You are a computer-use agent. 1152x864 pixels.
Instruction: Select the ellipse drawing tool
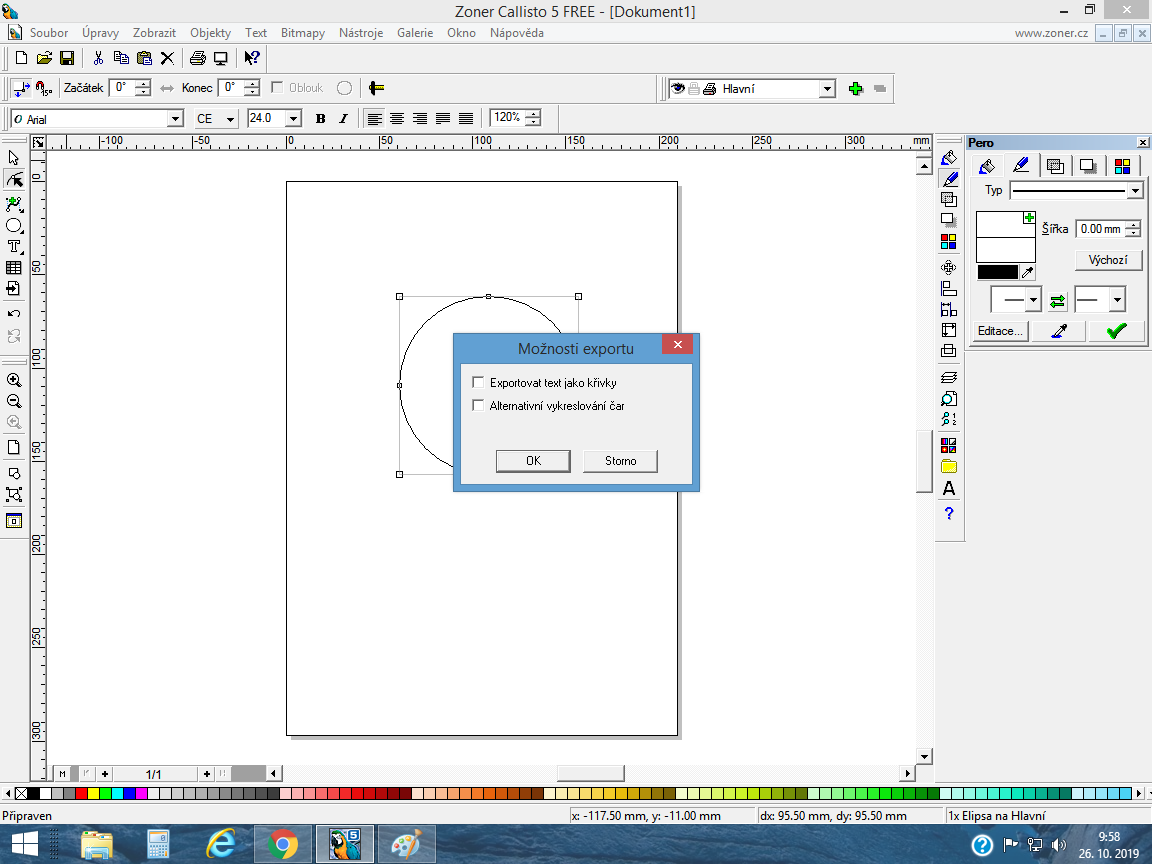[14, 225]
